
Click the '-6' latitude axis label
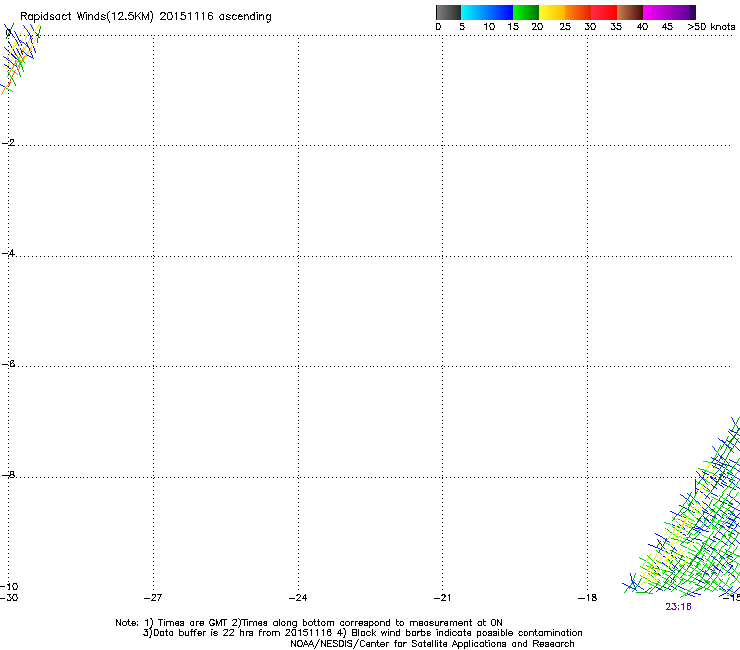(8, 364)
